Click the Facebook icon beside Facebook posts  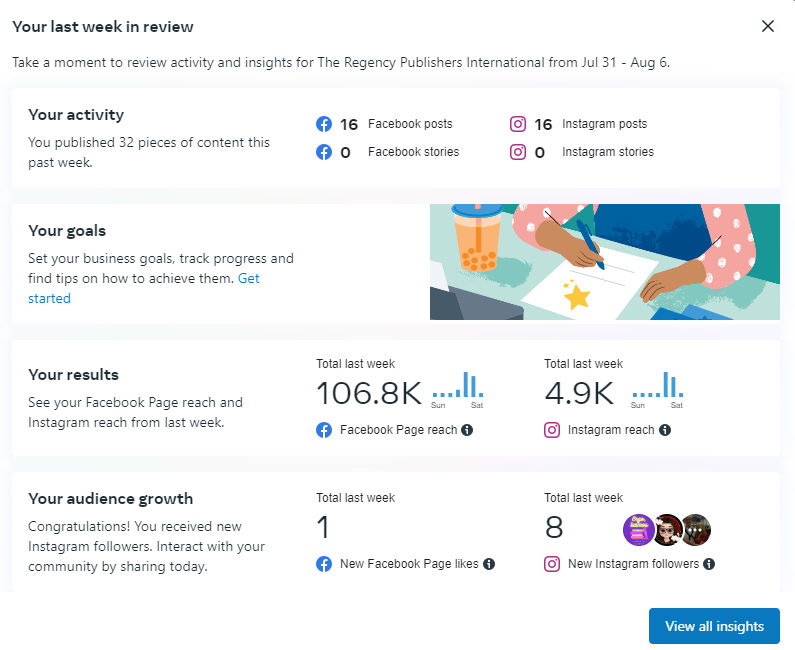324,125
